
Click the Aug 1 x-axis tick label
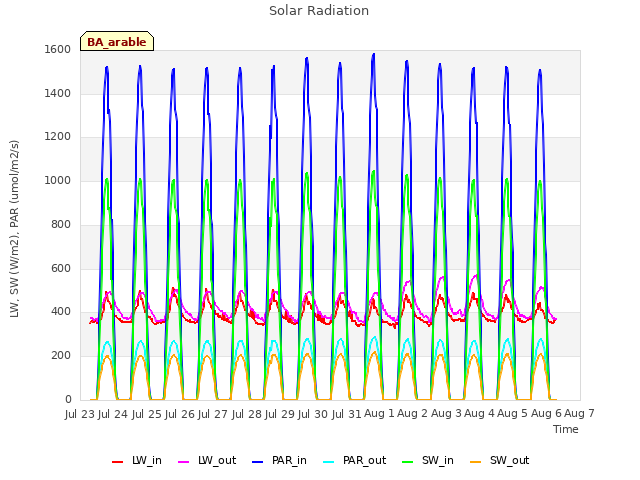tap(379, 414)
